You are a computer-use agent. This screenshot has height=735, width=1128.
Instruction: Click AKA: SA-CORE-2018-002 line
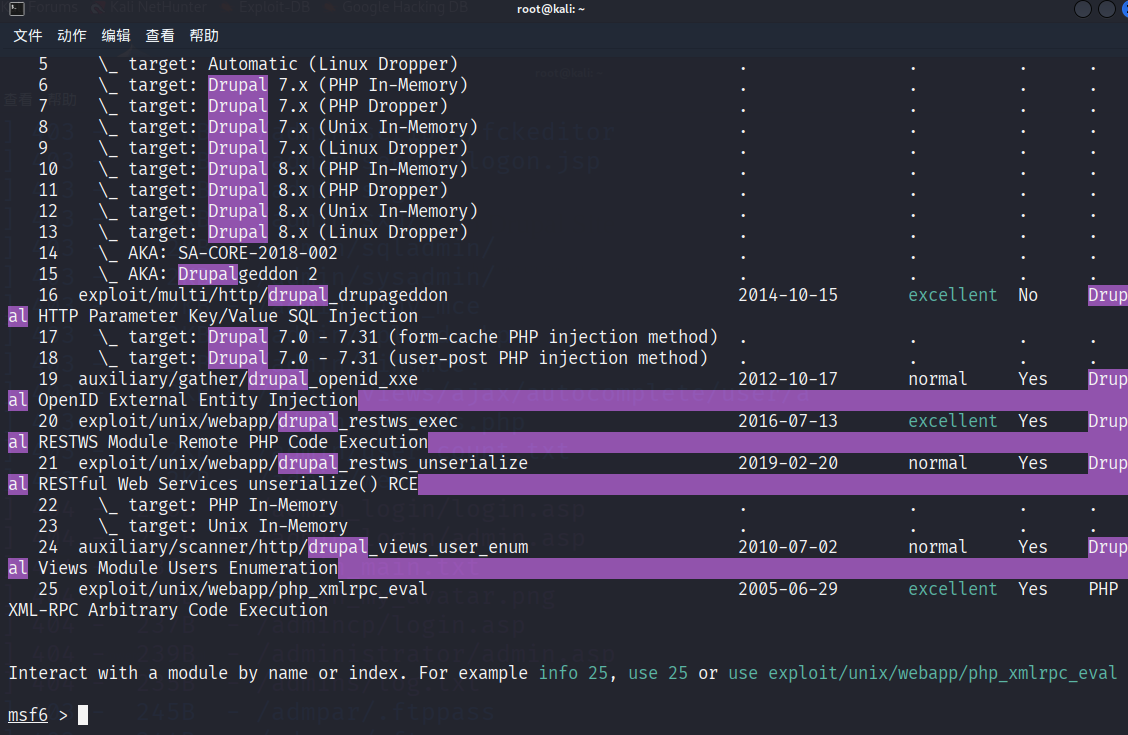coord(218,253)
